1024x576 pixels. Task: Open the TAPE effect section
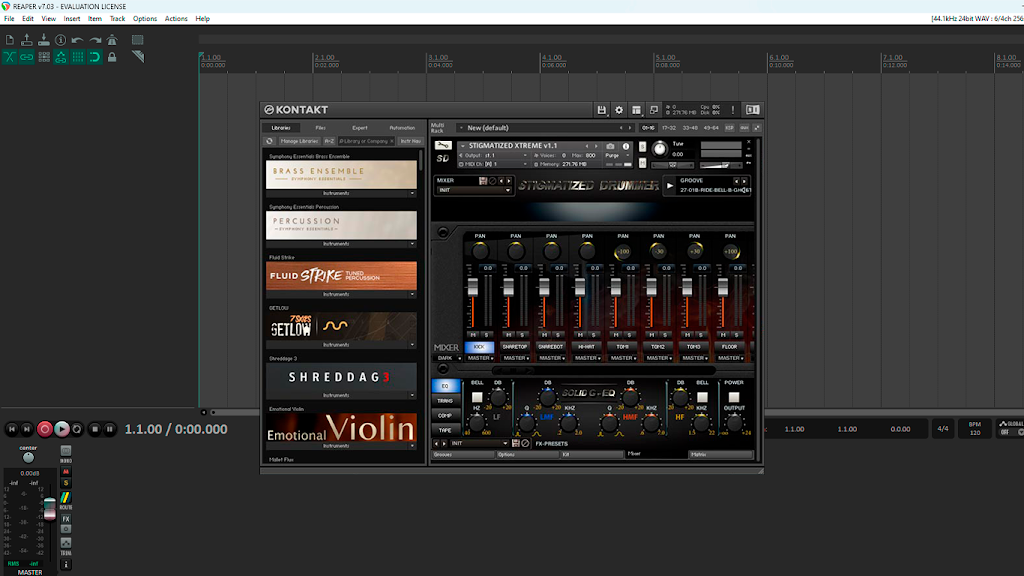click(445, 430)
